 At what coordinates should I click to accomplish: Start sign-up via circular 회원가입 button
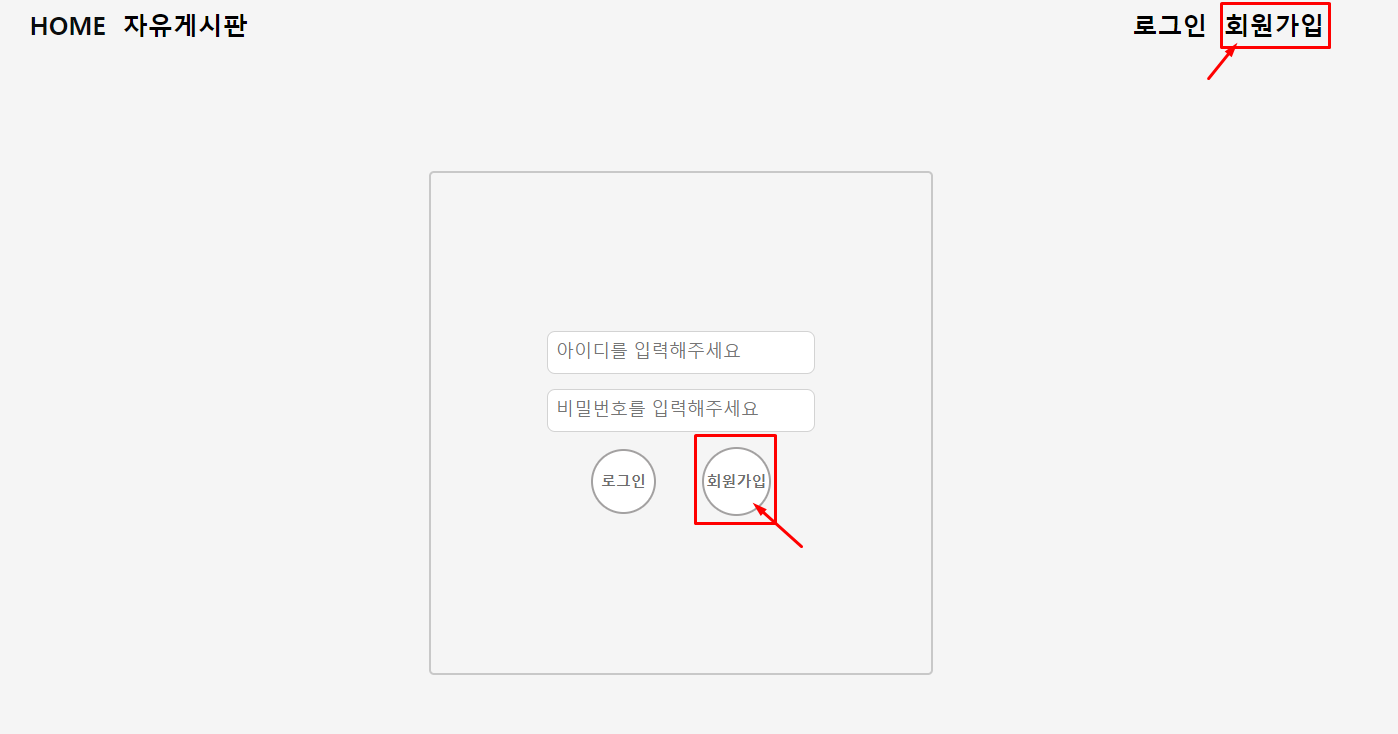(x=736, y=481)
